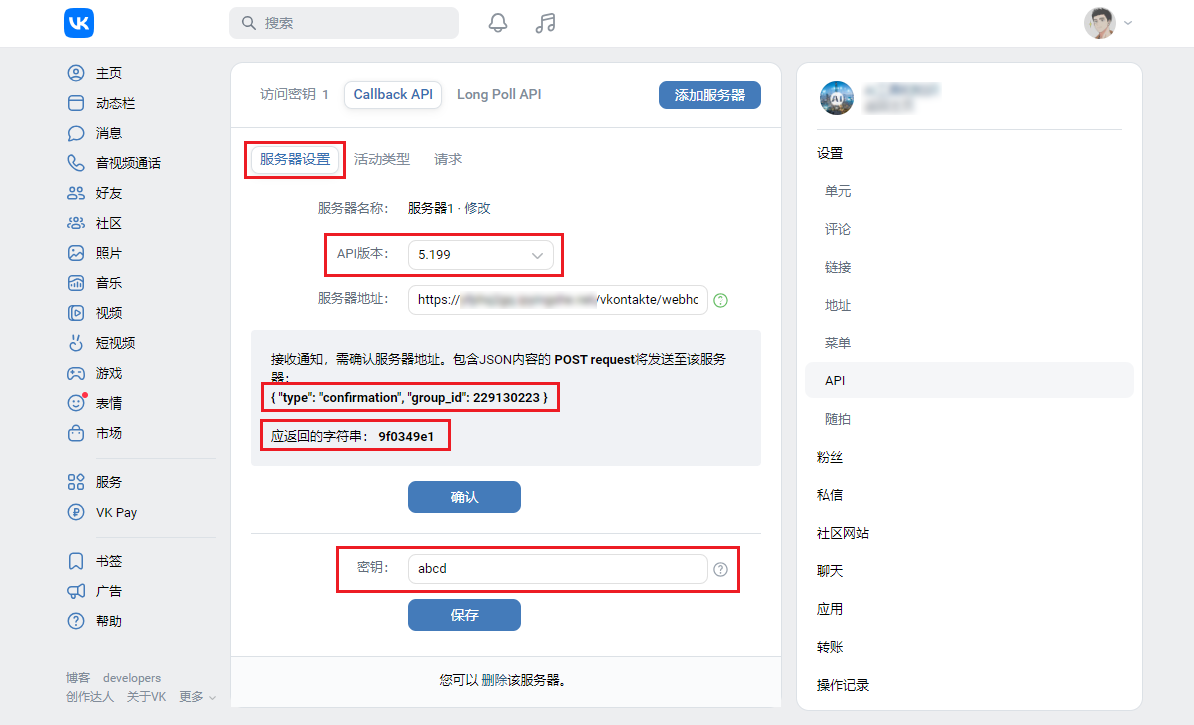This screenshot has width=1194, height=725.
Task: Click the 游戏 games controller icon
Action: (x=76, y=373)
